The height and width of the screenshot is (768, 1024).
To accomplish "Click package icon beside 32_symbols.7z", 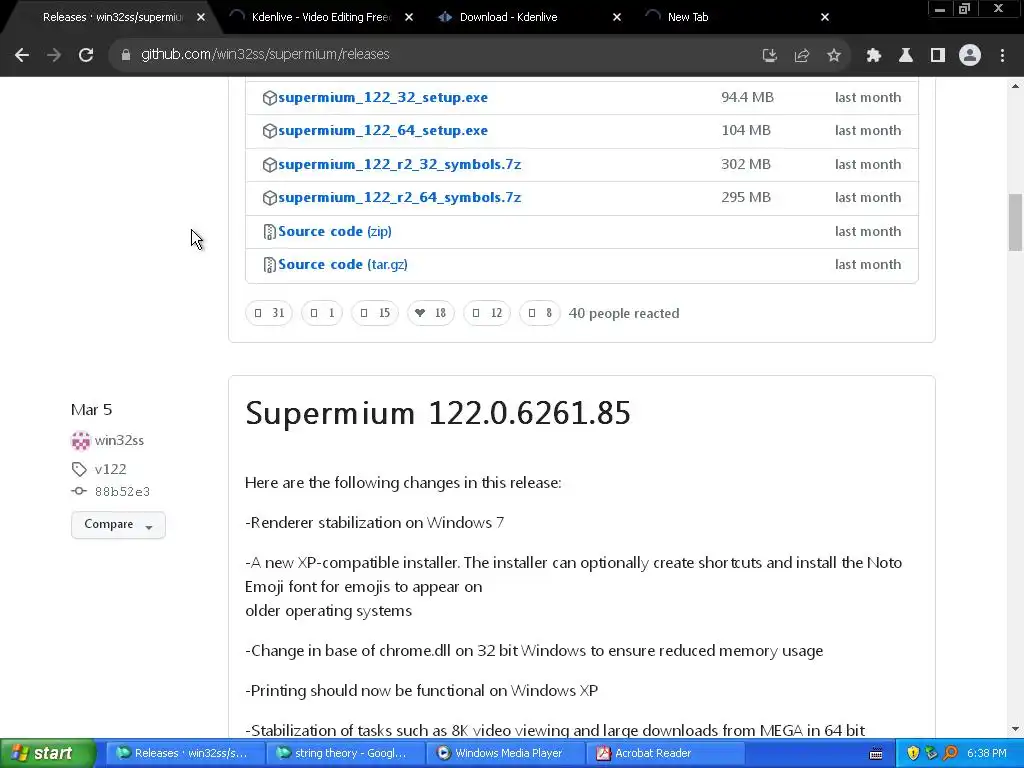I will click(x=269, y=165).
